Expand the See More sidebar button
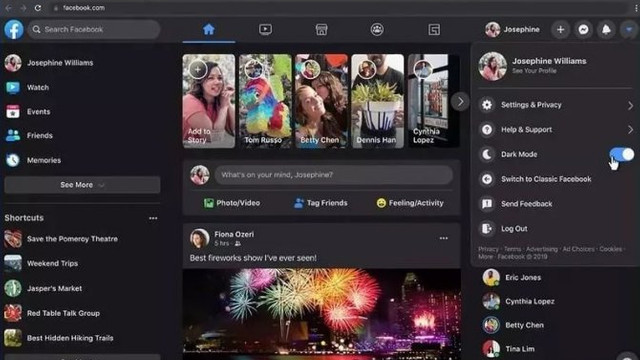Image resolution: width=640 pixels, height=360 pixels. click(82, 185)
